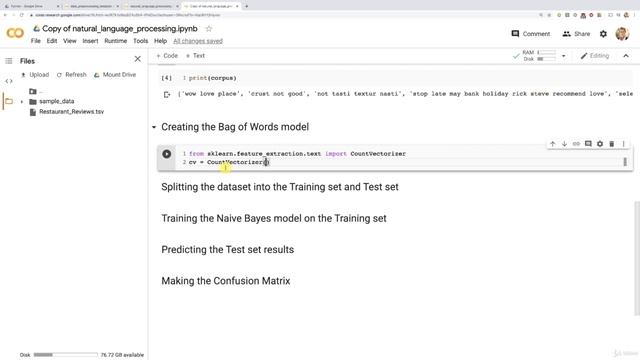Screen dimensions: 640x360
Task: Open the View menu
Action: 69,41
